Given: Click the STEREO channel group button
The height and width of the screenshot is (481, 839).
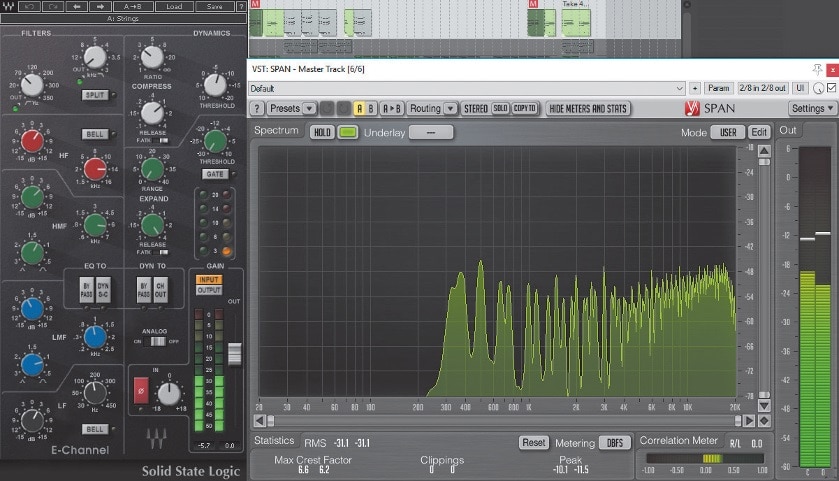Looking at the screenshot, I should (x=476, y=109).
